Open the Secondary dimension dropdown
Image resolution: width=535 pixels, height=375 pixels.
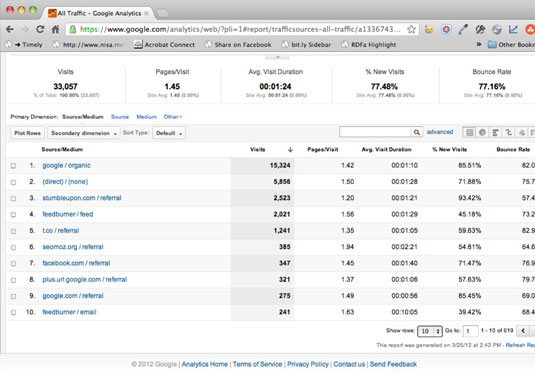pos(84,133)
